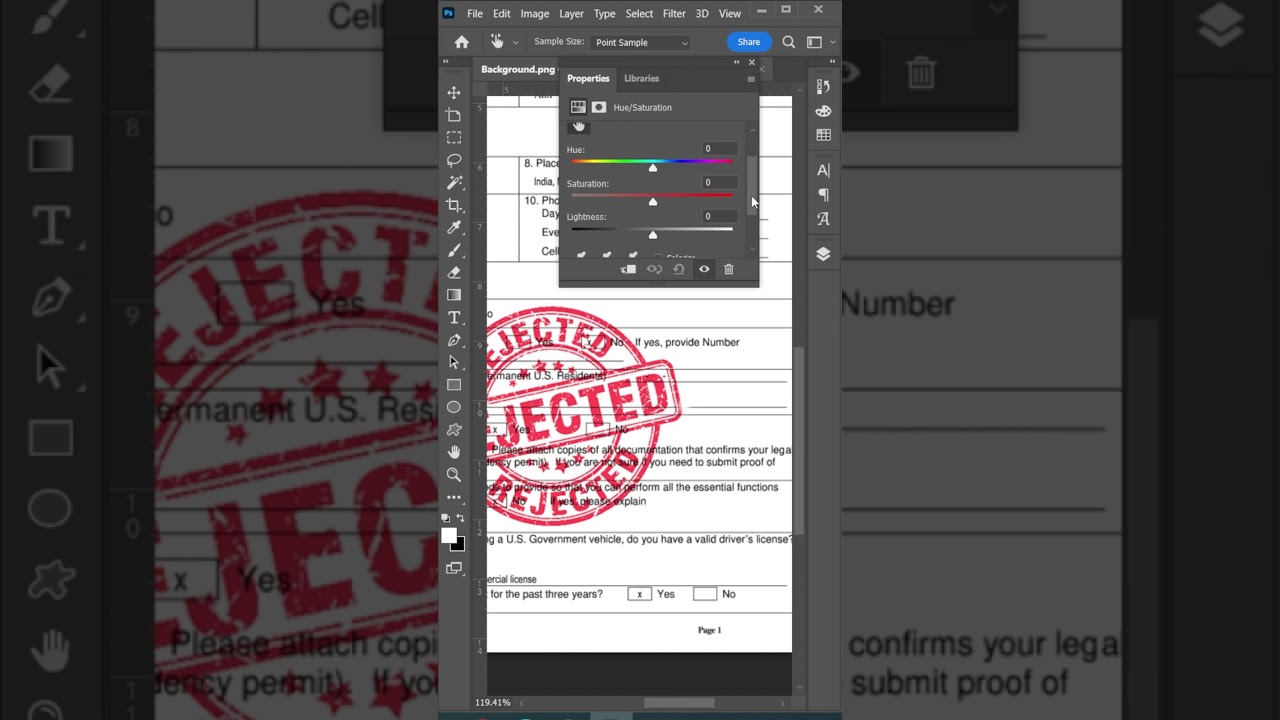
Task: Open the Character panel icon
Action: [x=823, y=170]
